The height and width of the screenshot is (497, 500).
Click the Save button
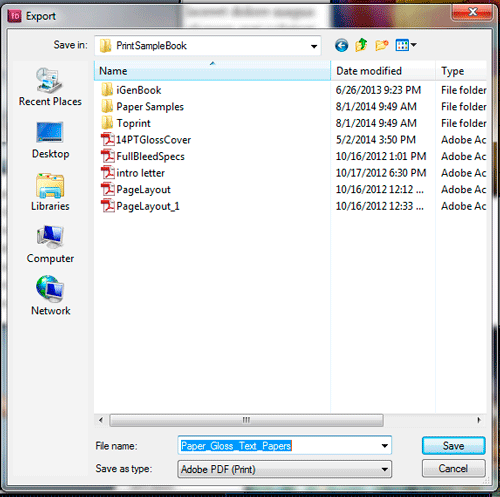click(453, 446)
